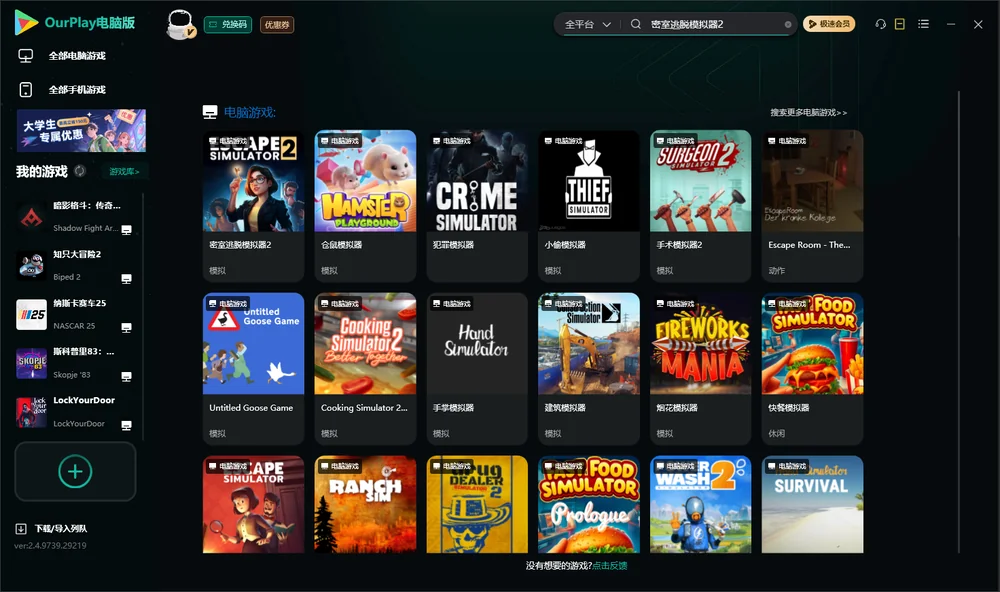Open the 游戏库> link
This screenshot has height=592, width=1000.
pyautogui.click(x=124, y=172)
